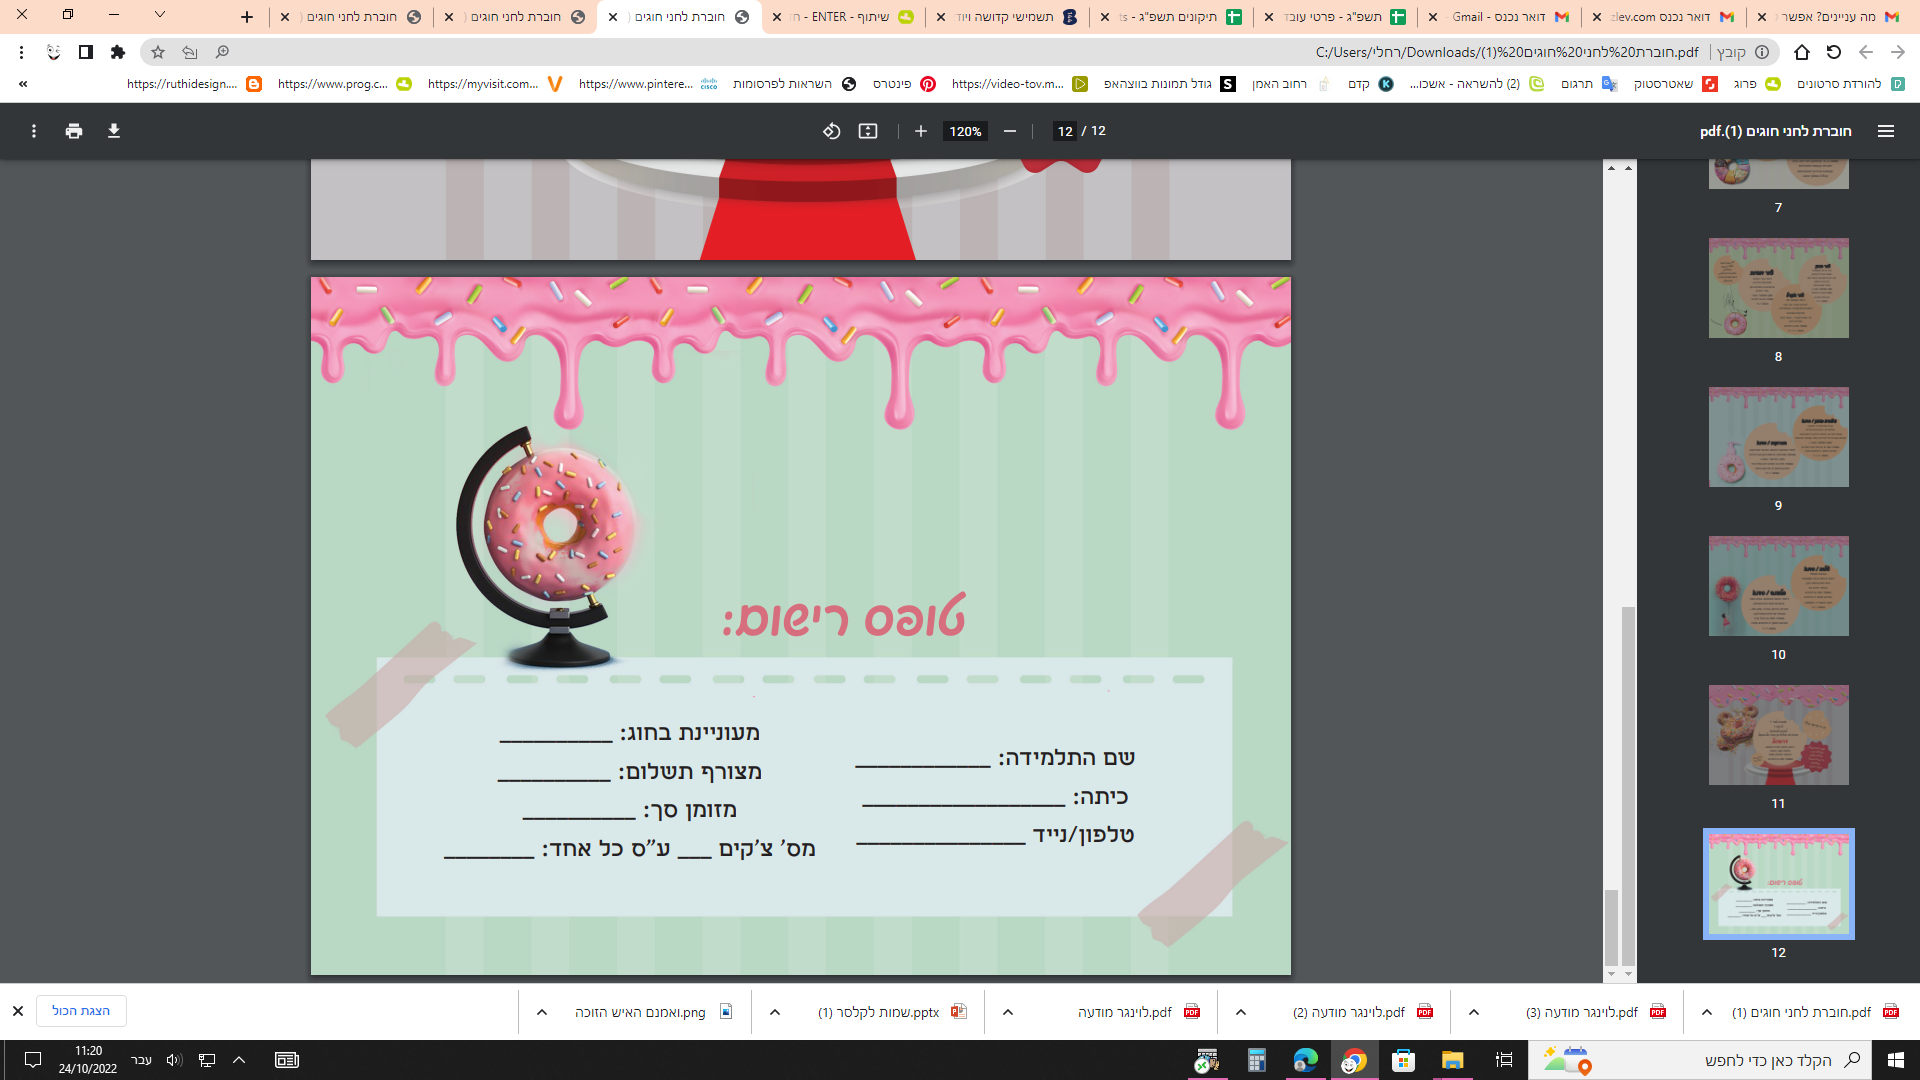Toggle the thumbnail sidebar hamburger menu
This screenshot has width=1920, height=1080.
(x=1886, y=131)
